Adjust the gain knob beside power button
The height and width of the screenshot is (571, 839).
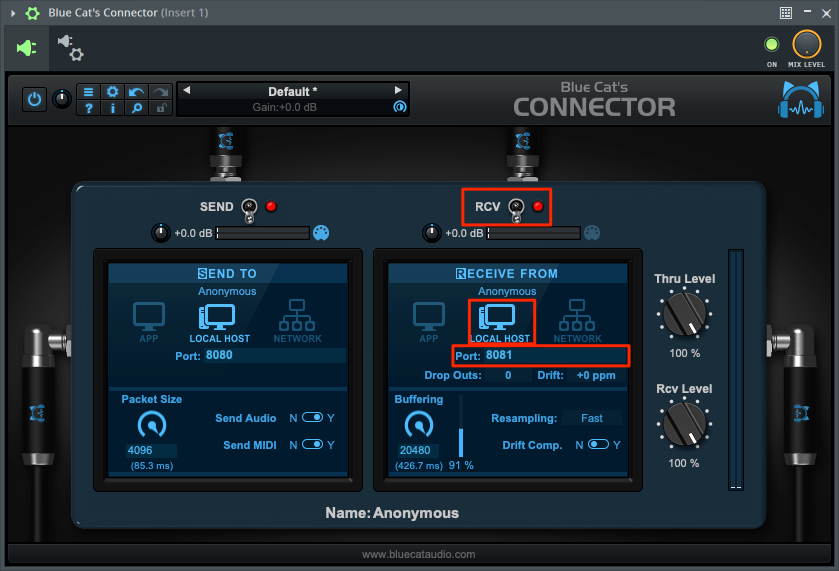click(62, 99)
